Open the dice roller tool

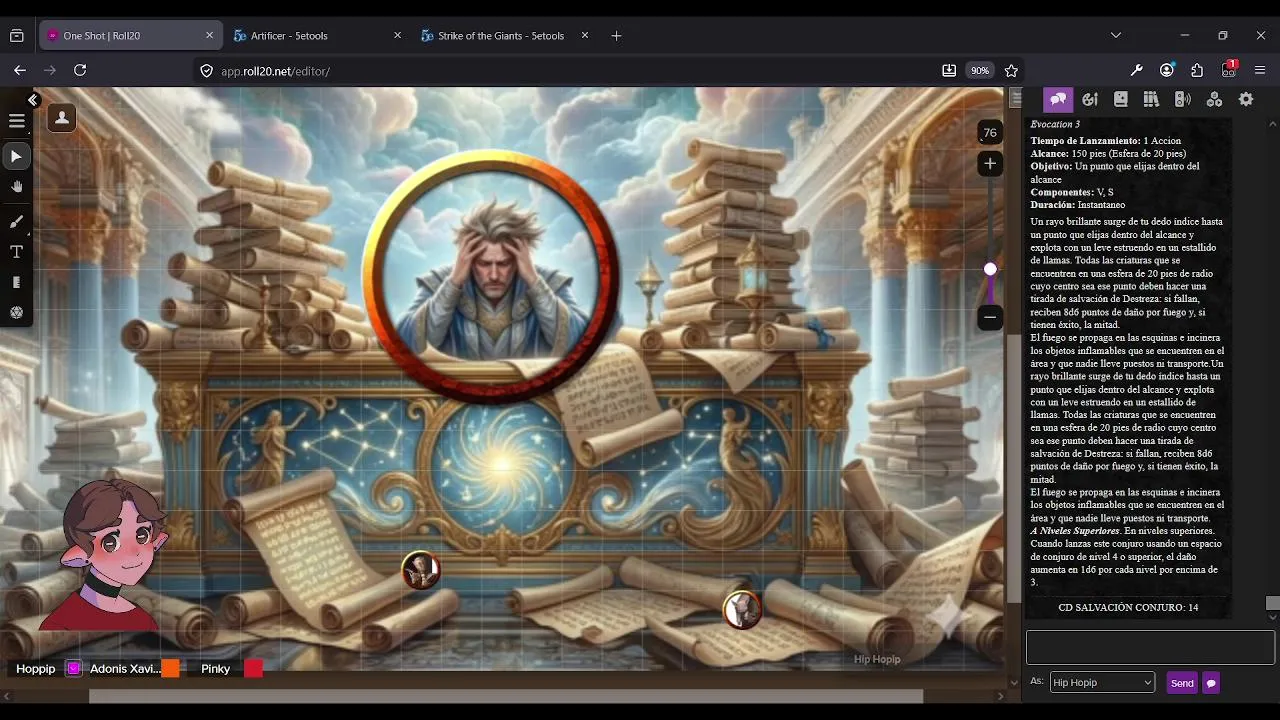(16, 313)
